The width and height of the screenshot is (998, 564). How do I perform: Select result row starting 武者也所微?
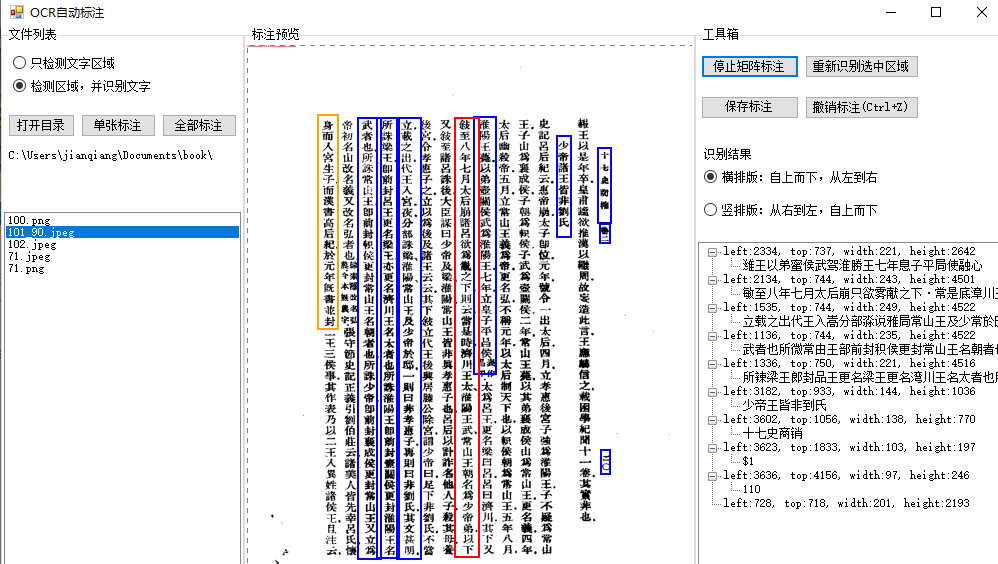869,349
